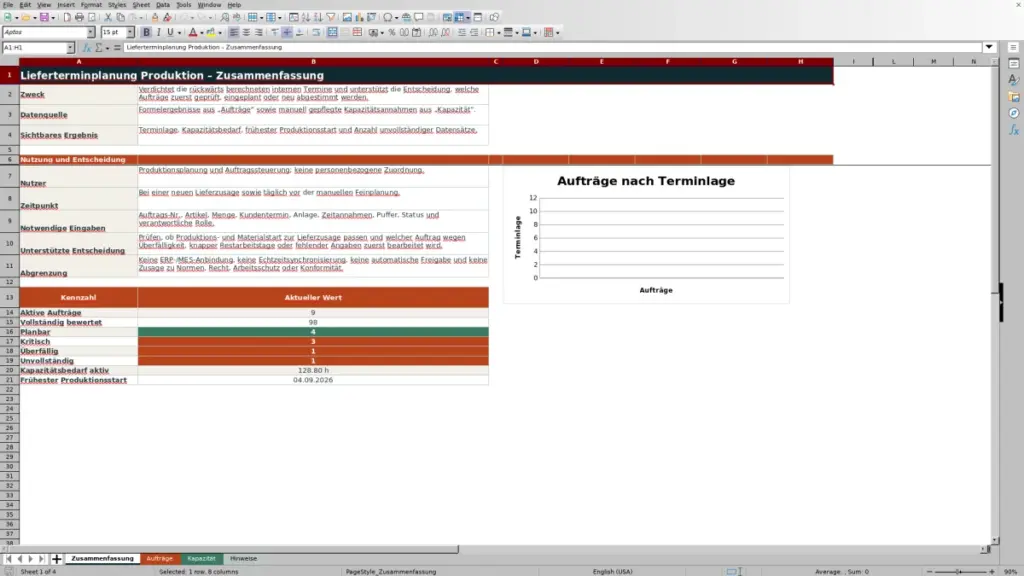Switch to the Aufträge sheet tab
Image resolution: width=1024 pixels, height=576 pixels.
pyautogui.click(x=159, y=559)
